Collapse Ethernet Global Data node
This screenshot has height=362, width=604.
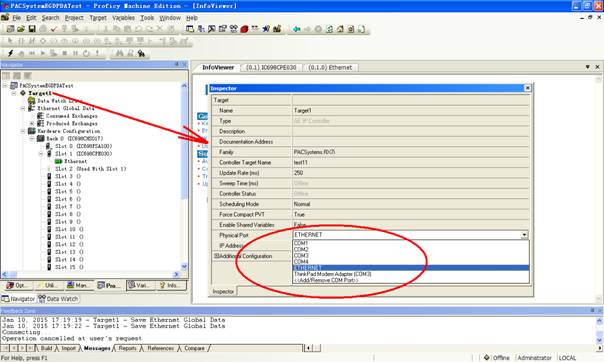coord(23,108)
